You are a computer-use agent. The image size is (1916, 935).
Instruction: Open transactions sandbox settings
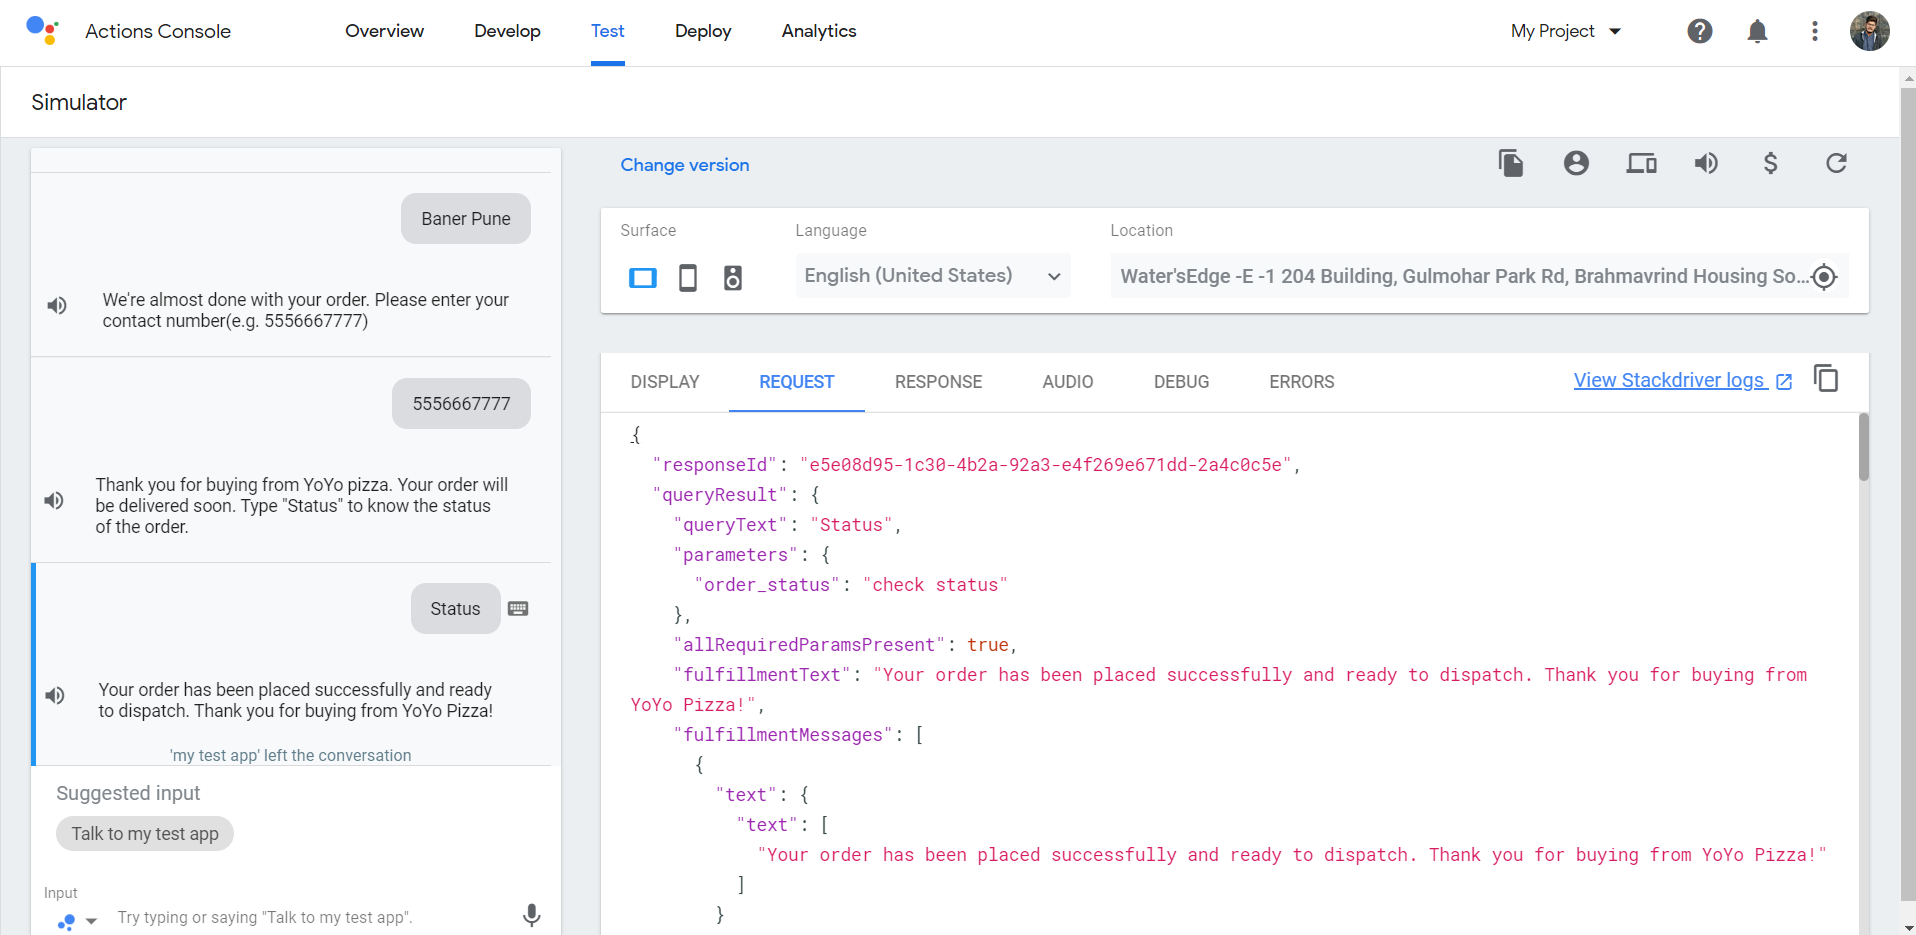tap(1770, 163)
